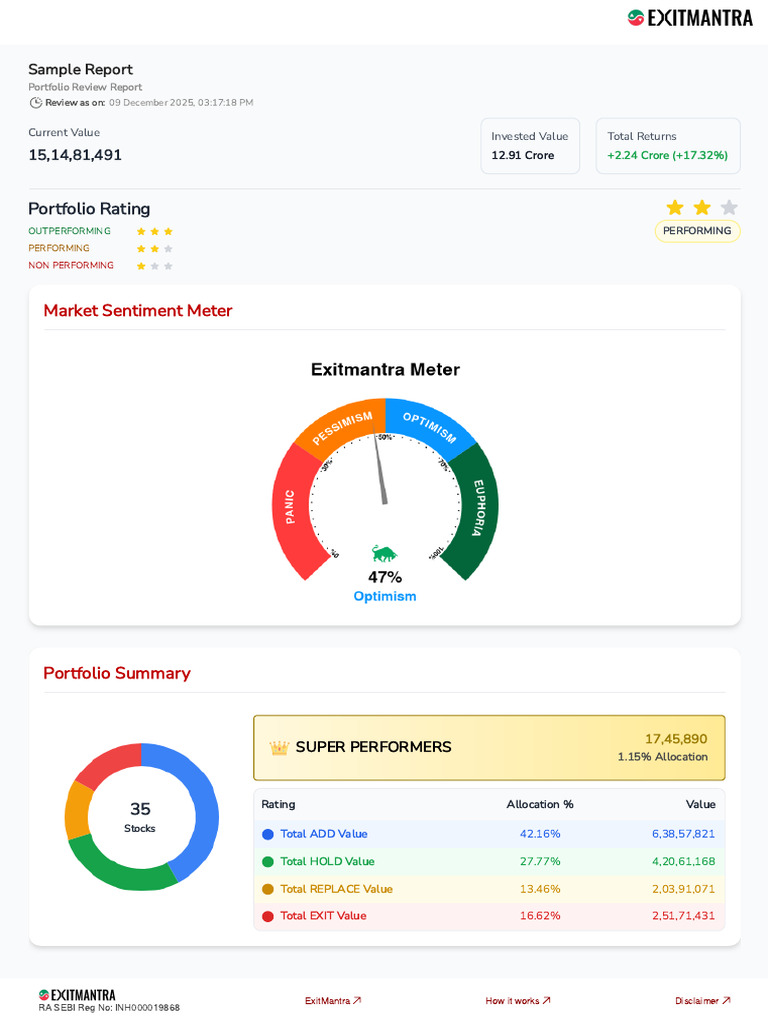Click the green bull icon under the meter
Viewport: 768px width, 1024px height.
[x=385, y=554]
